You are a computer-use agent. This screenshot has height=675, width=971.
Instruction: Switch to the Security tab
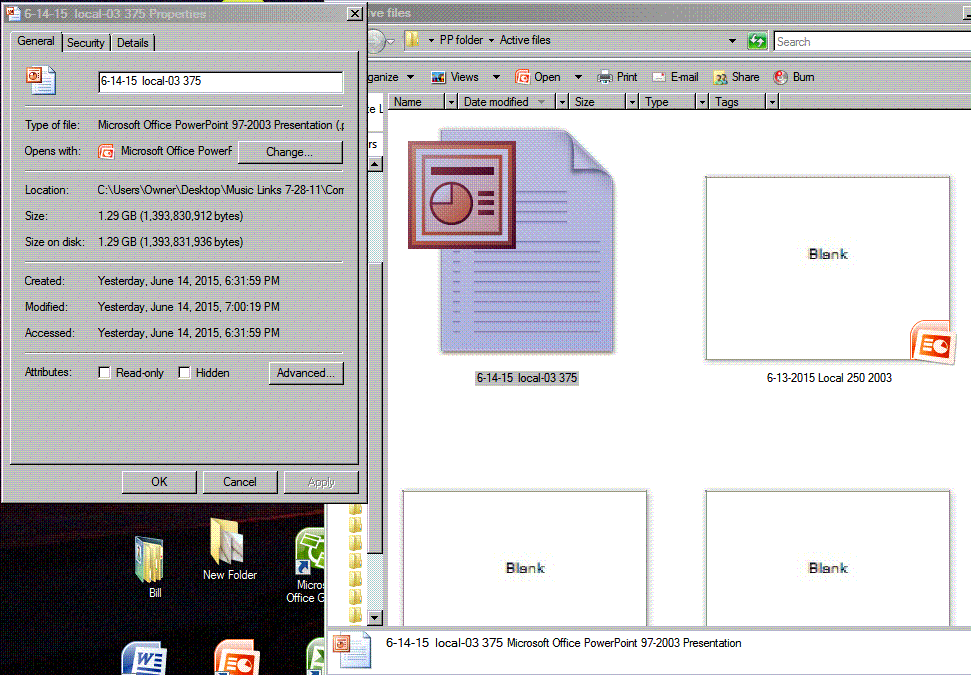(85, 43)
